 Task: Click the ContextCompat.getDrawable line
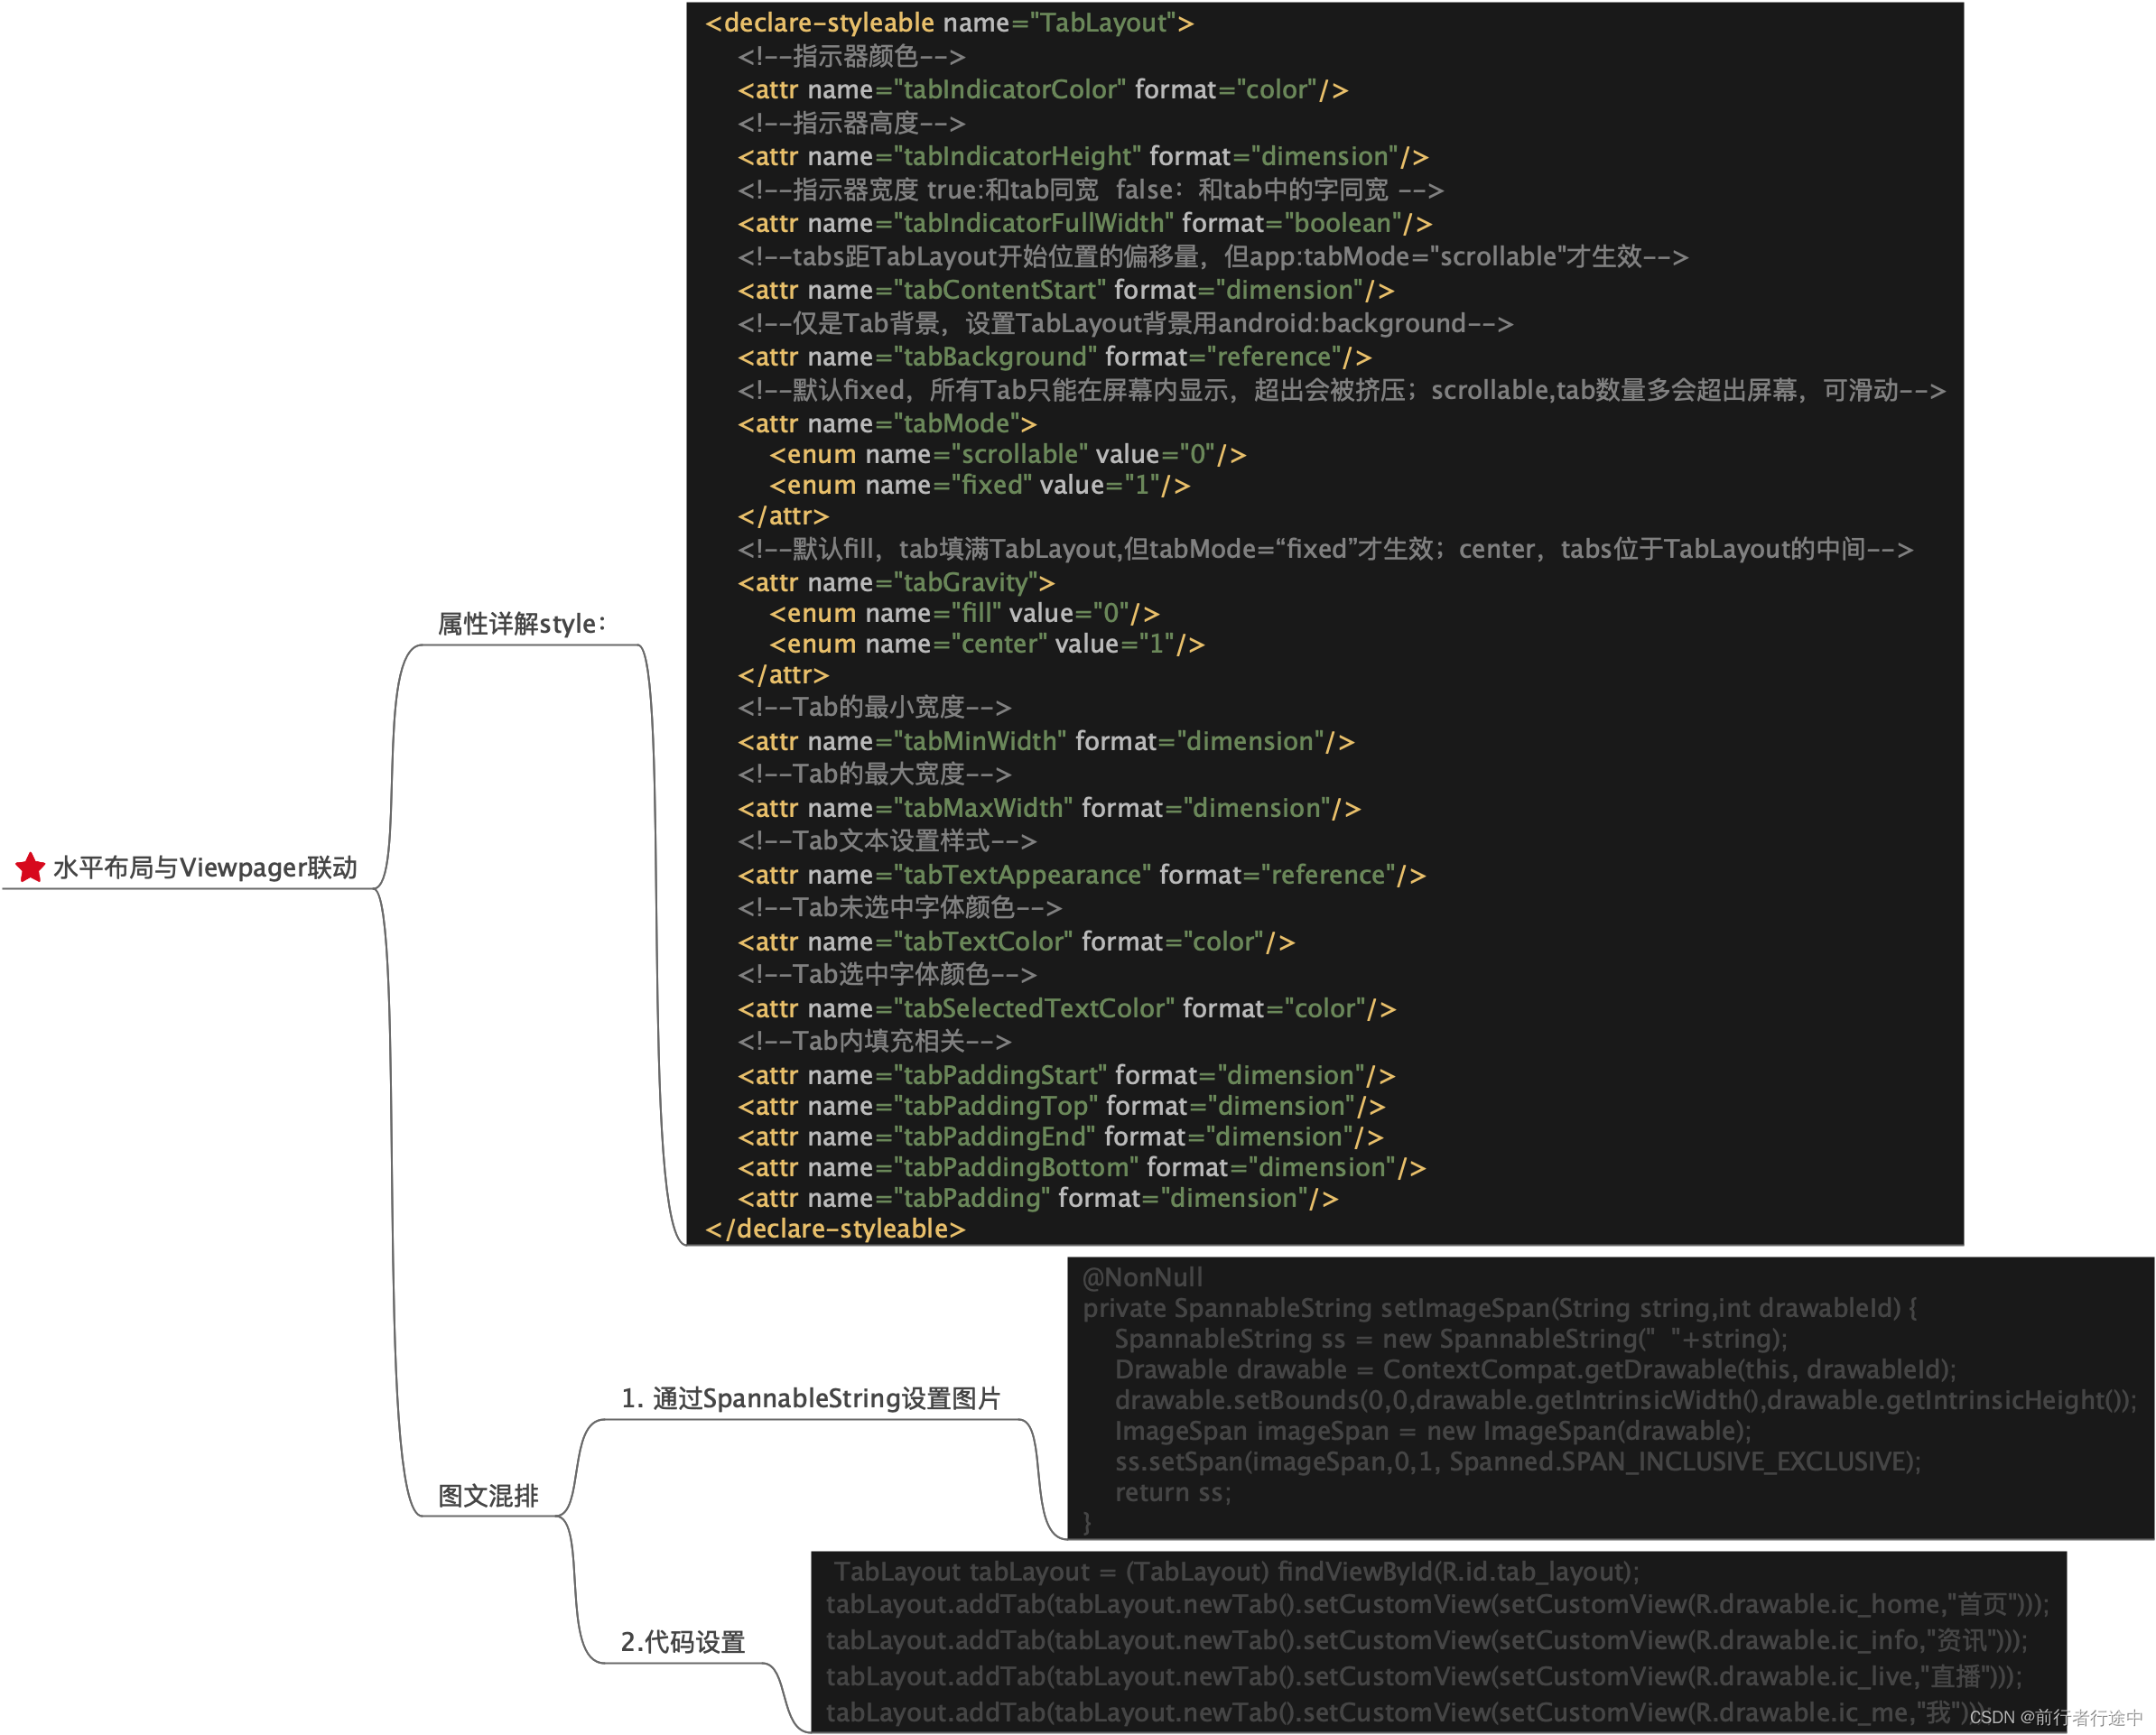pos(1535,1372)
